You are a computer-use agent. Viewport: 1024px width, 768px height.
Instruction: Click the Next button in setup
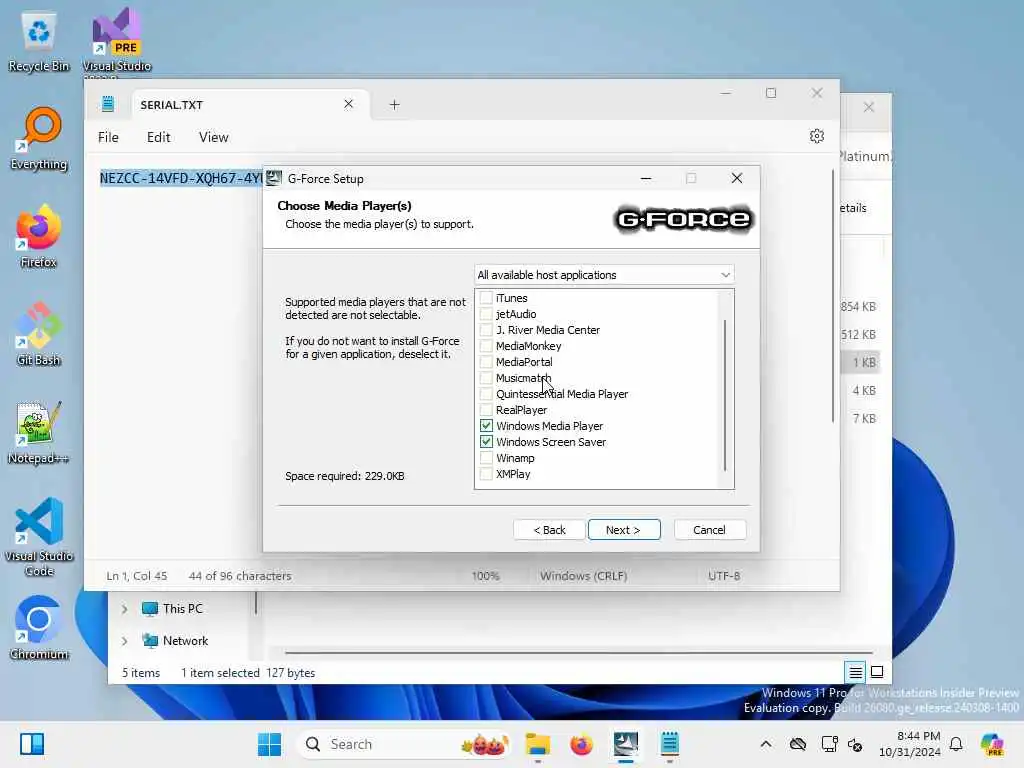[624, 530]
